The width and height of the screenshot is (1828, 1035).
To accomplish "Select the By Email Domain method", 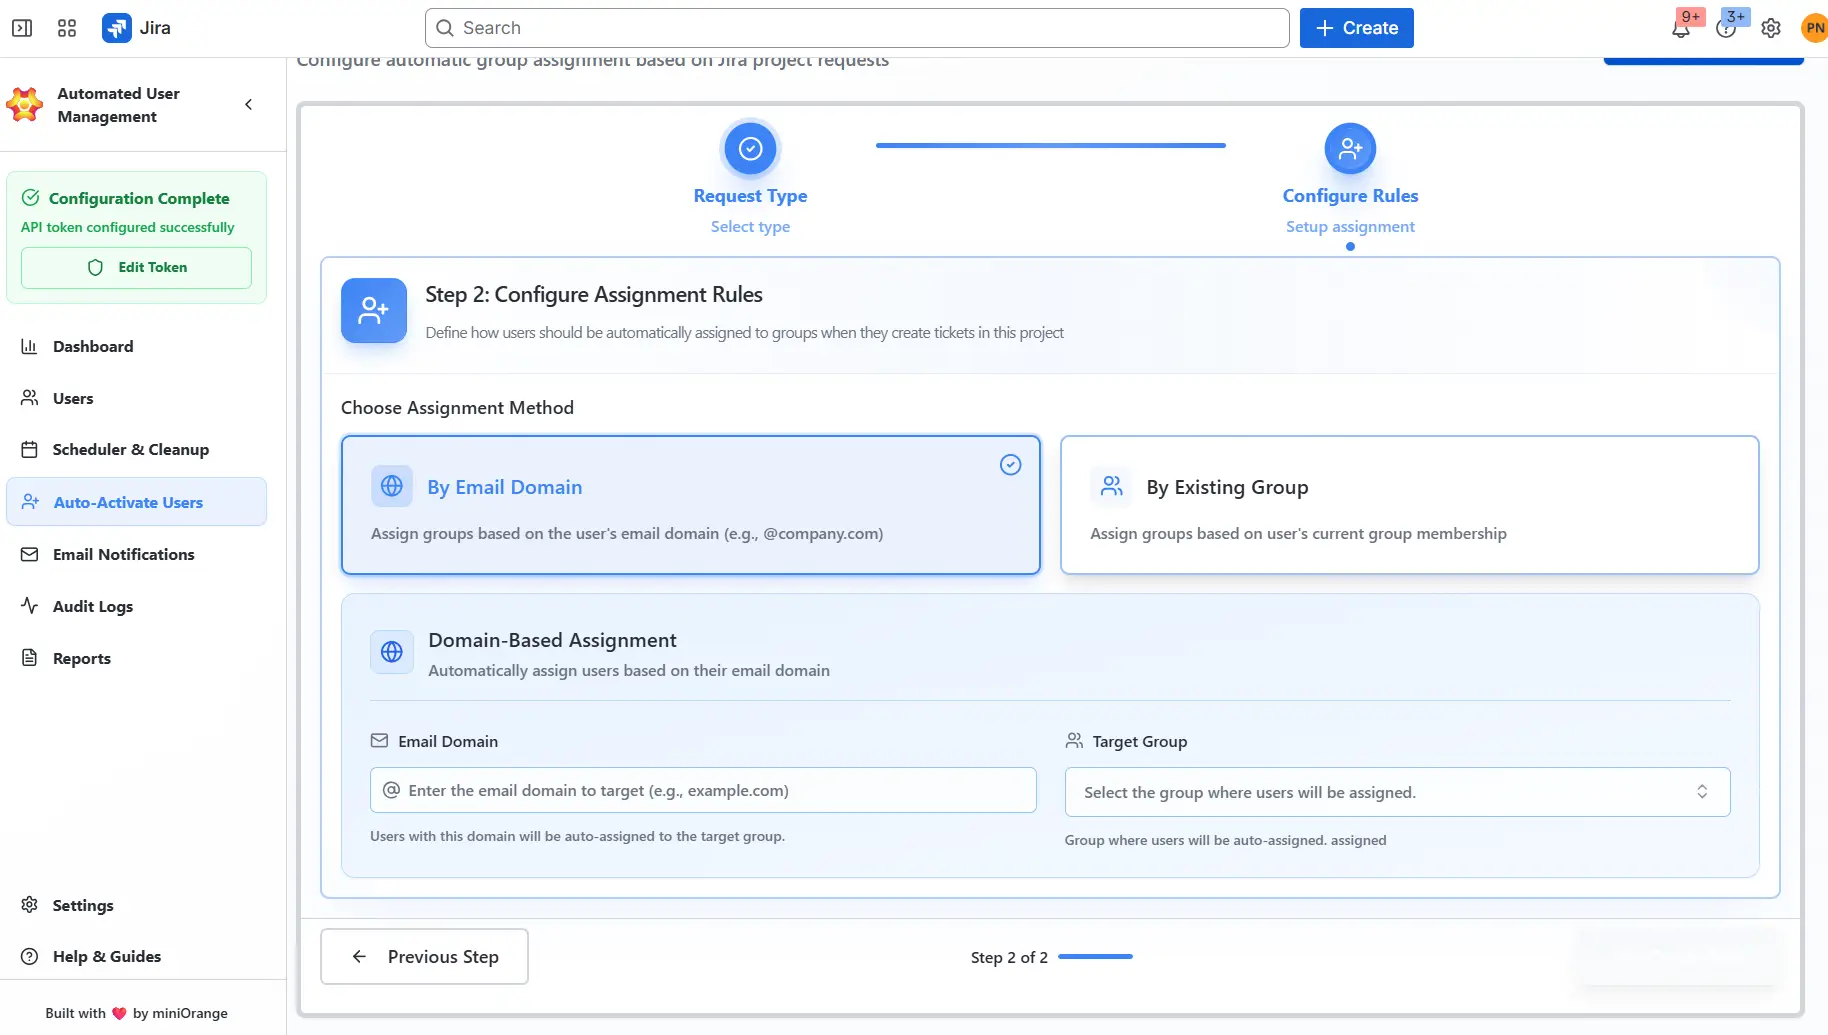I will pyautogui.click(x=690, y=505).
